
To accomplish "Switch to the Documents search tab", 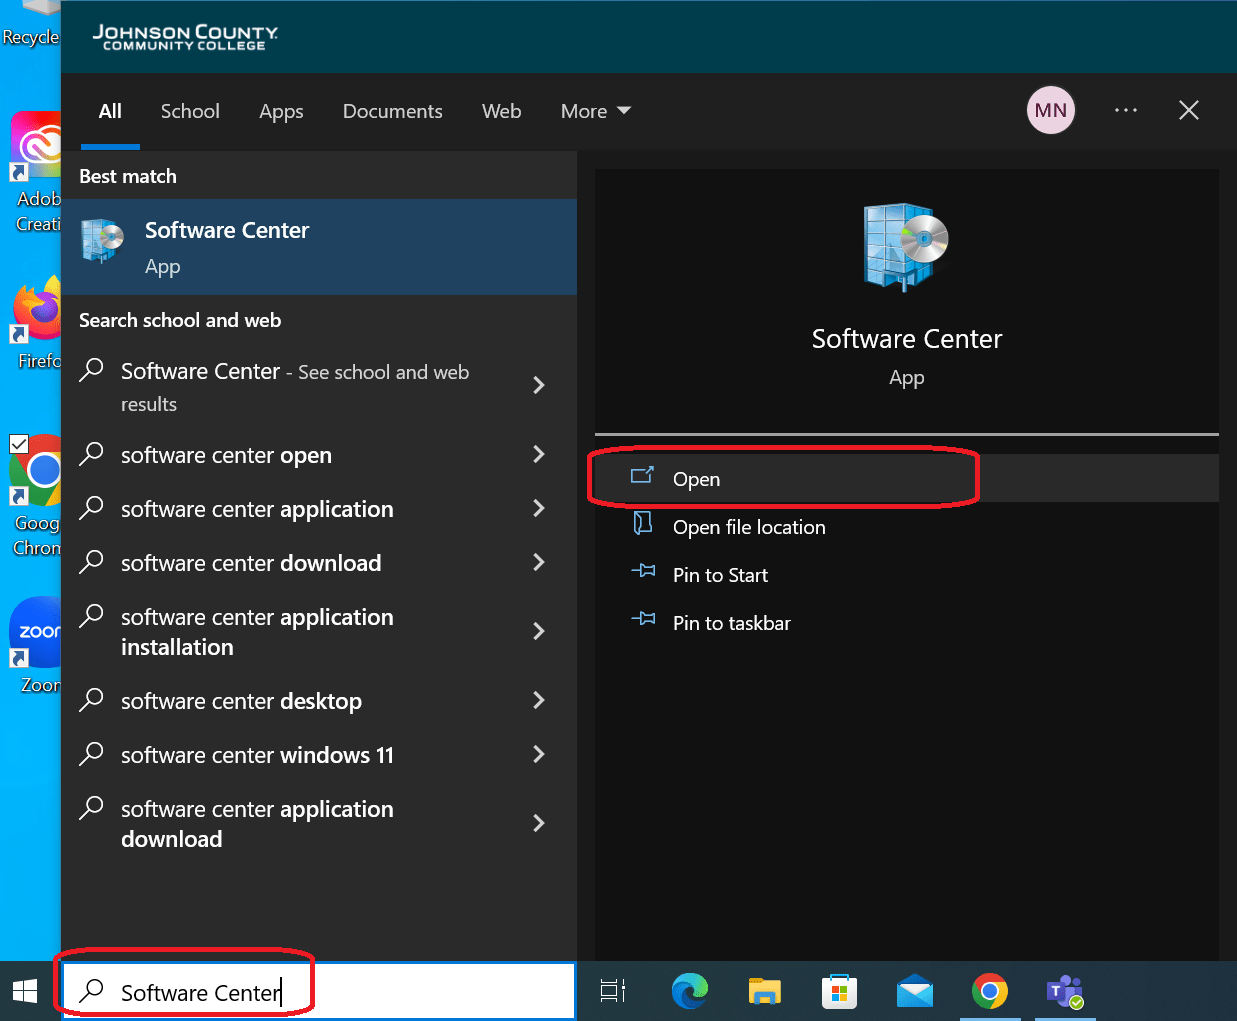I will 392,111.
